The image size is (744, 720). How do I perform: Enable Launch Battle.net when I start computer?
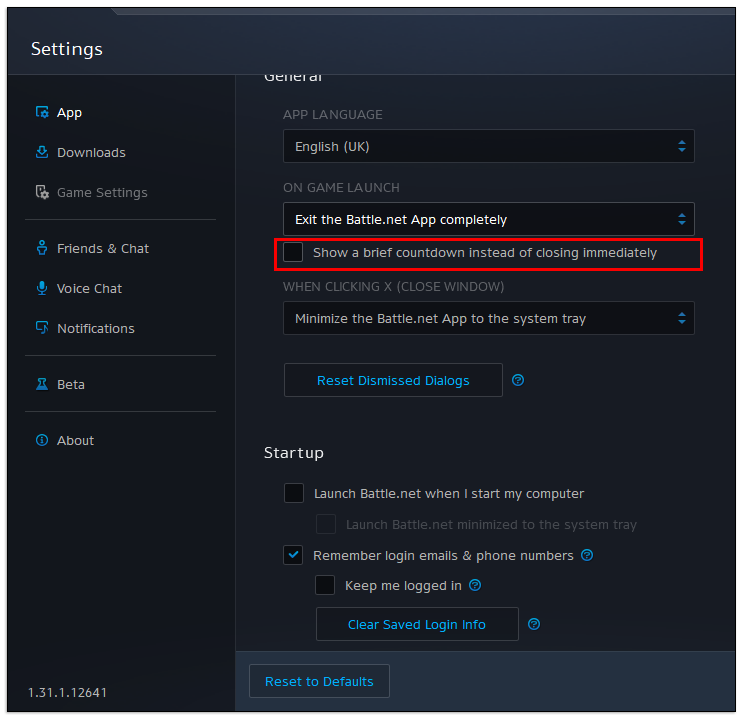pos(294,493)
